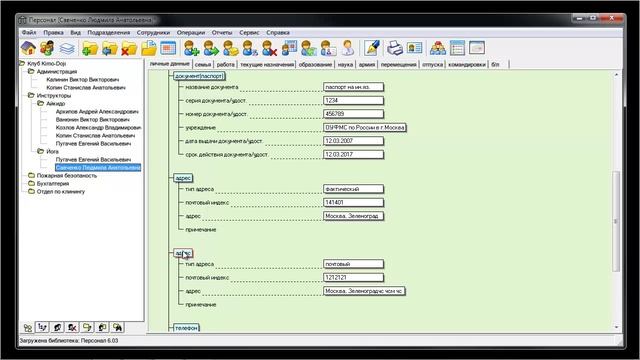Click the linked yellow folders icon below the tree
The height and width of the screenshot is (360, 640).
(x=87, y=327)
